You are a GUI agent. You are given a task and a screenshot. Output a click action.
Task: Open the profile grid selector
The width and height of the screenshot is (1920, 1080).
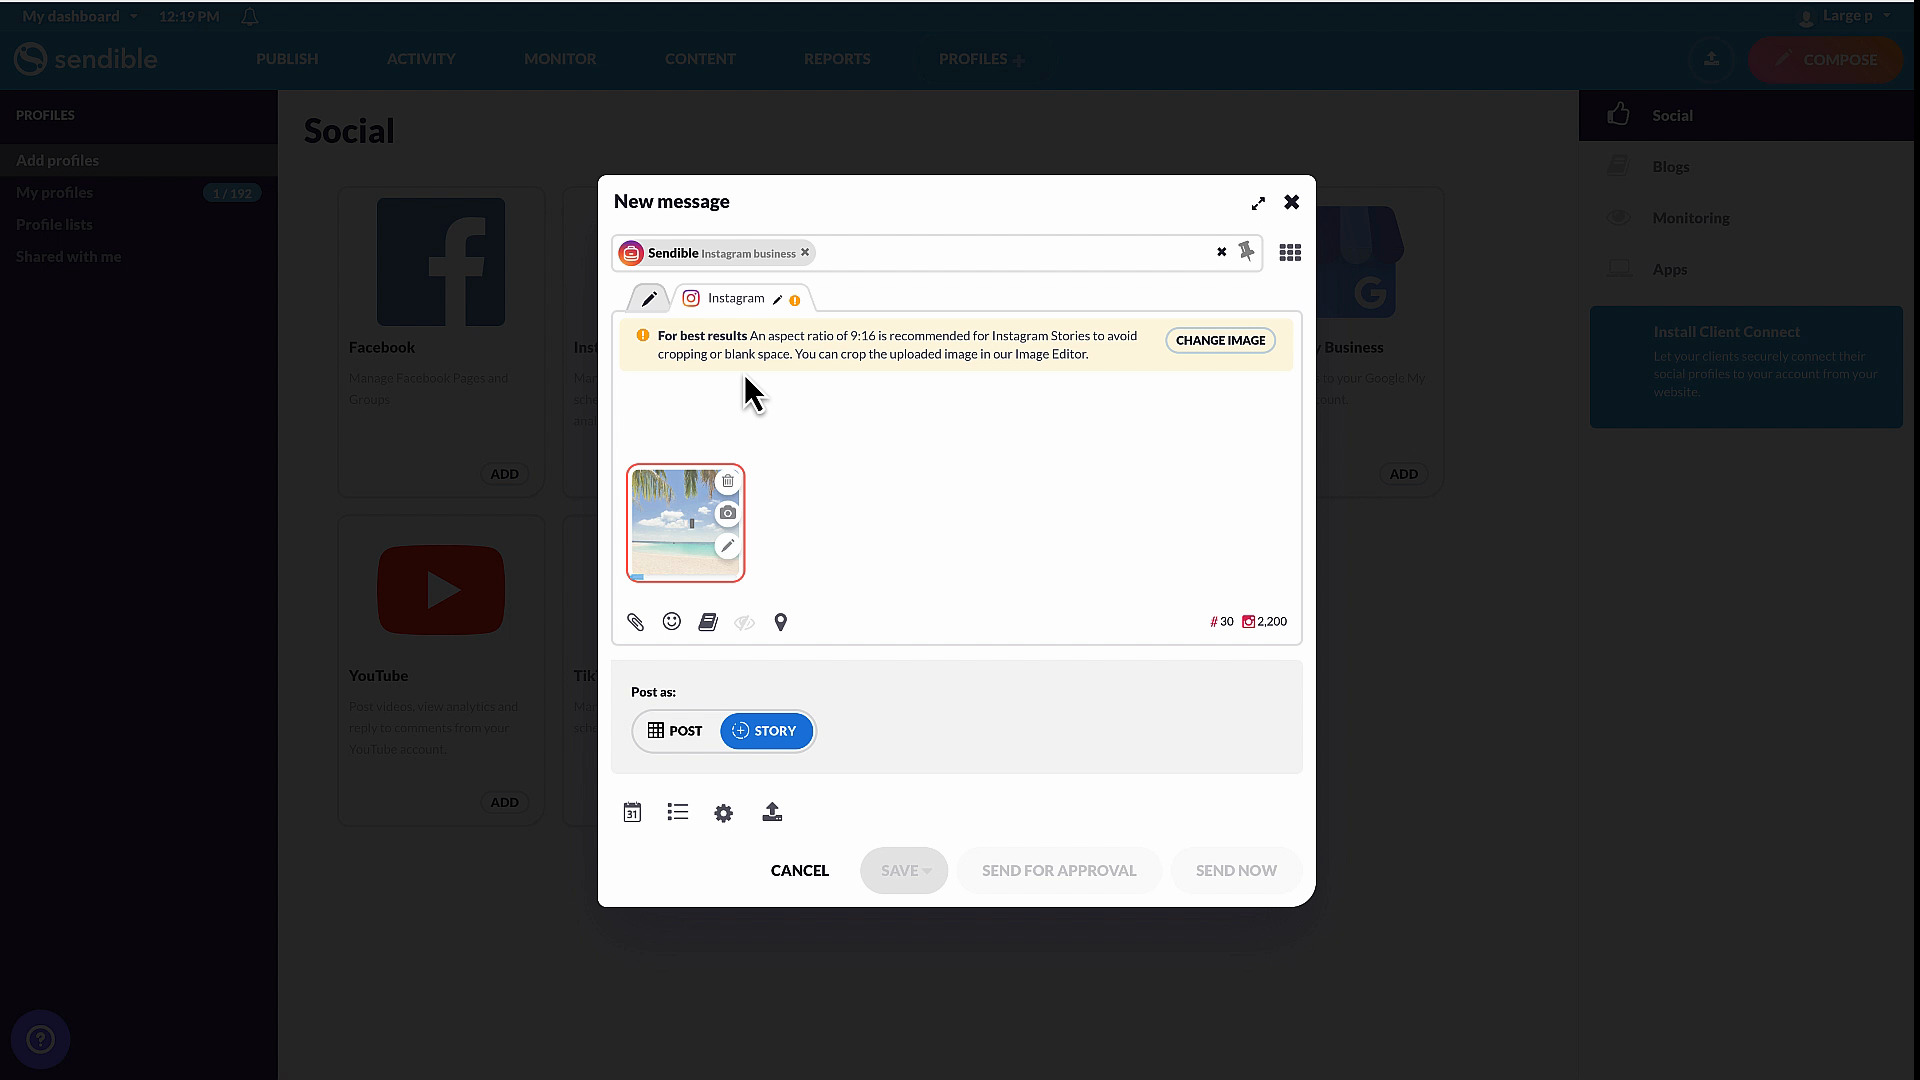[1290, 253]
